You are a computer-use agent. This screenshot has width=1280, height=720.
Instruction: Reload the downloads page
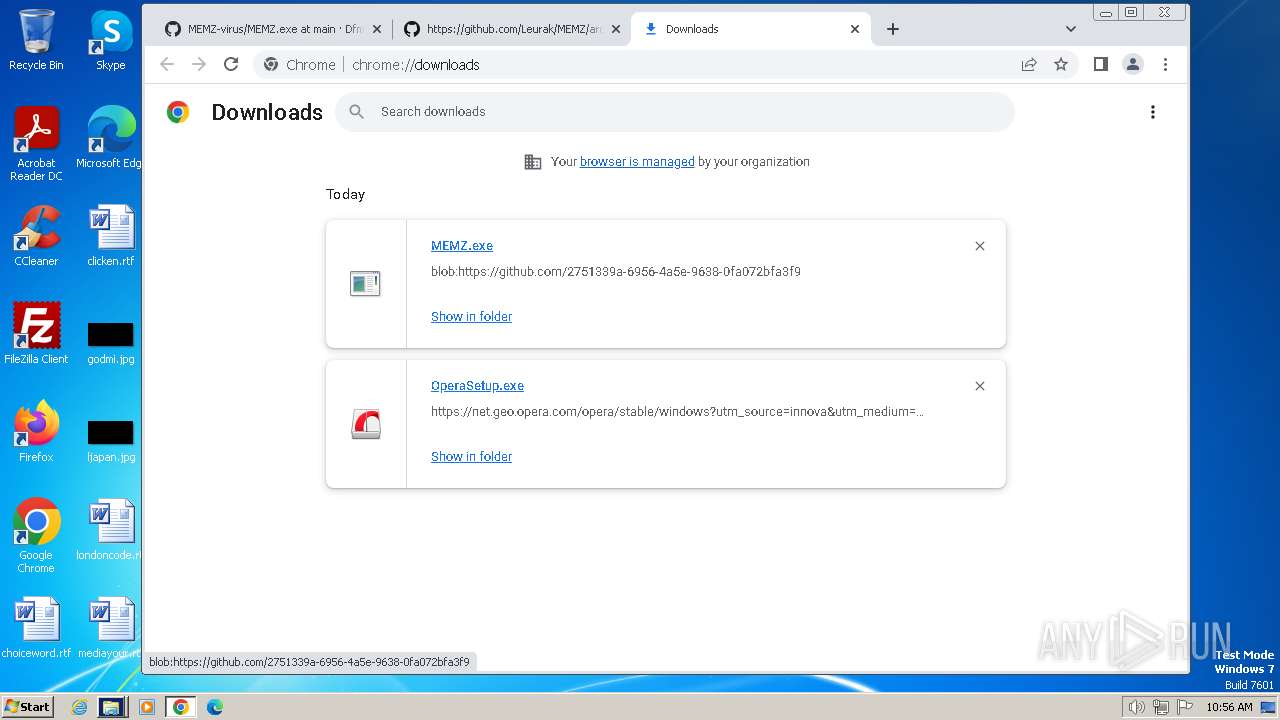pyautogui.click(x=231, y=64)
